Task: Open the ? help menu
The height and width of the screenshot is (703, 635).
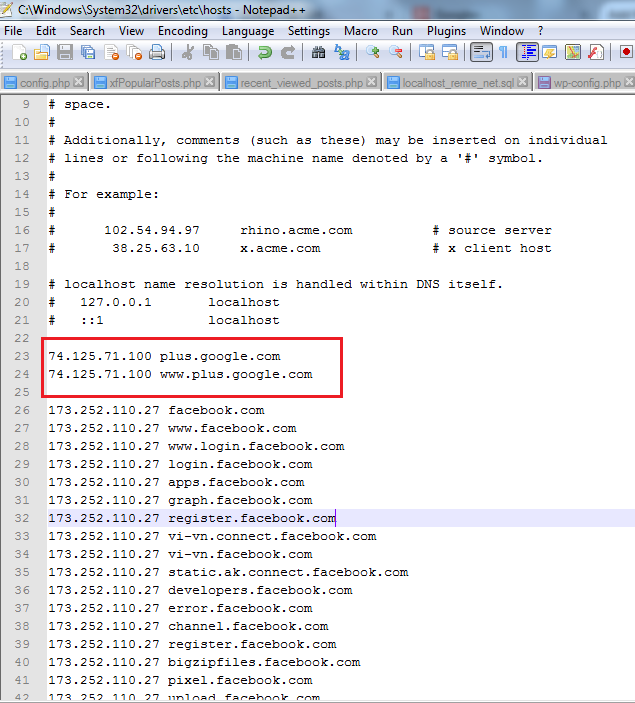Action: coord(540,31)
